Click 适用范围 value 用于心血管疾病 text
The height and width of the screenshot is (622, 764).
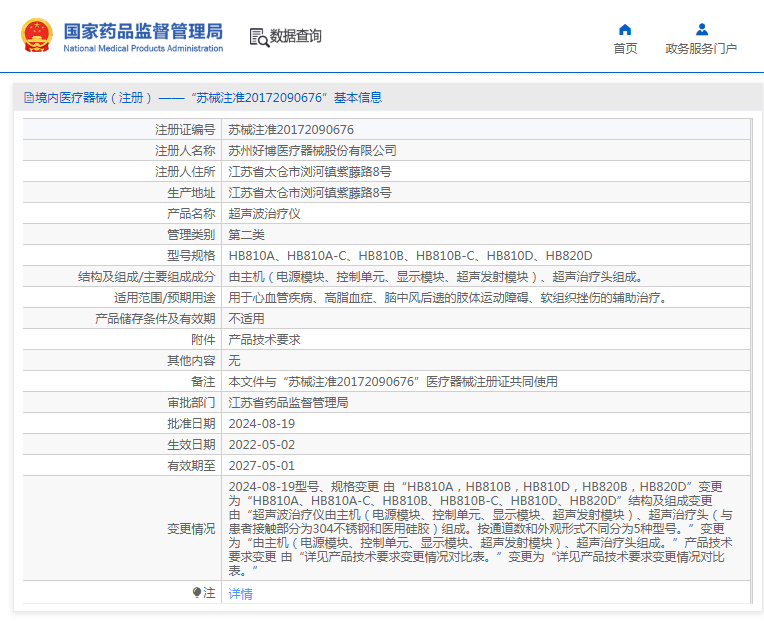(448, 298)
